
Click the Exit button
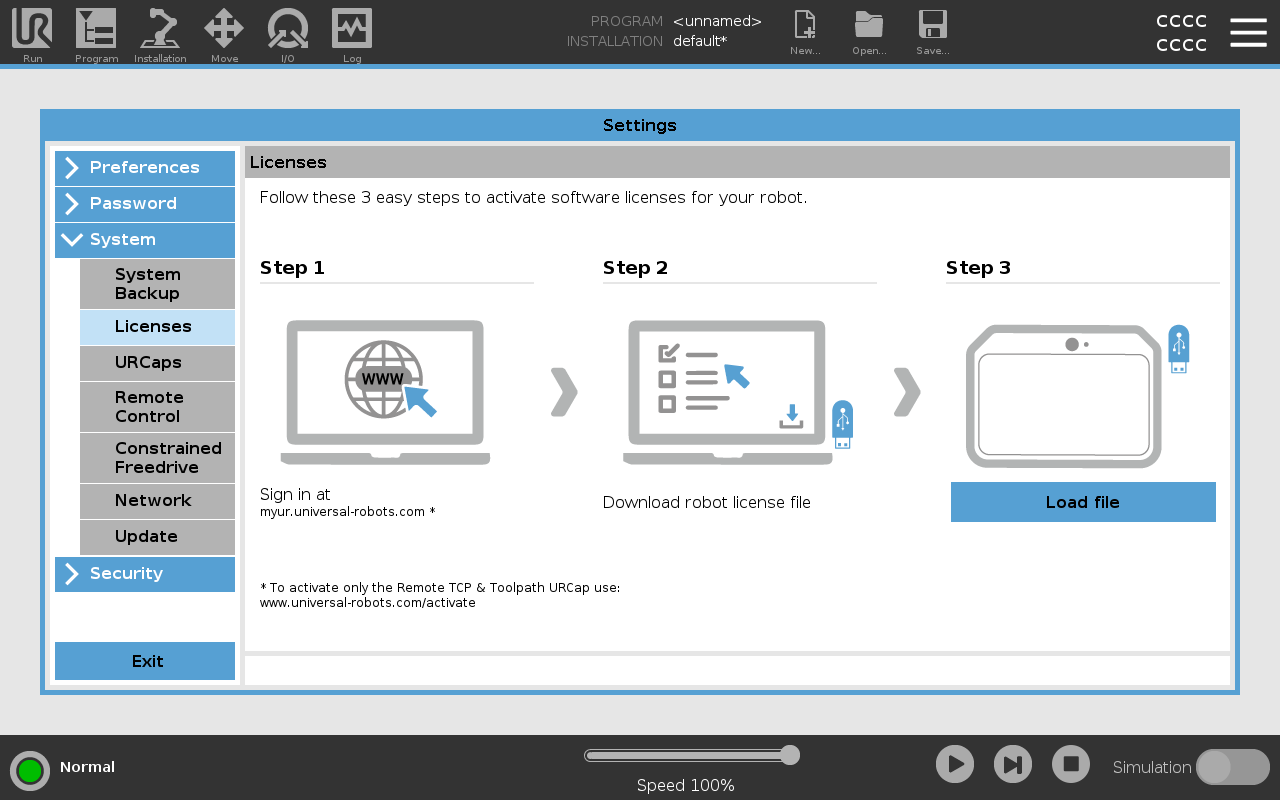[145, 661]
